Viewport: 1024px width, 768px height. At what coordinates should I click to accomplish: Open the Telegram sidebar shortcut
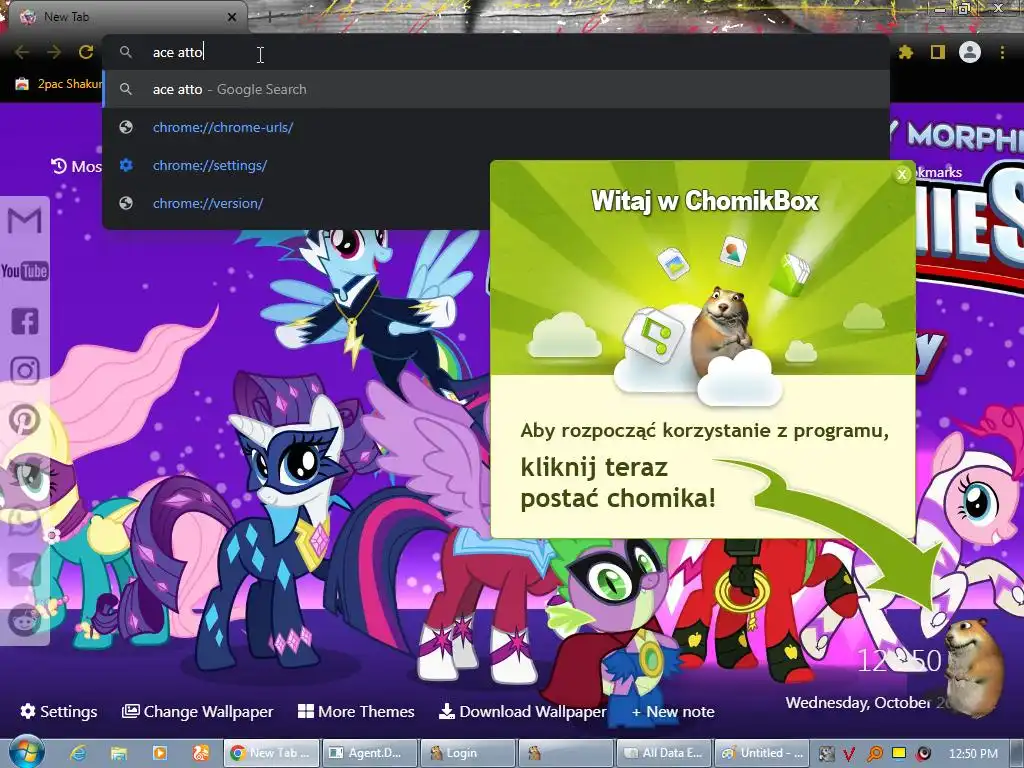point(24,570)
